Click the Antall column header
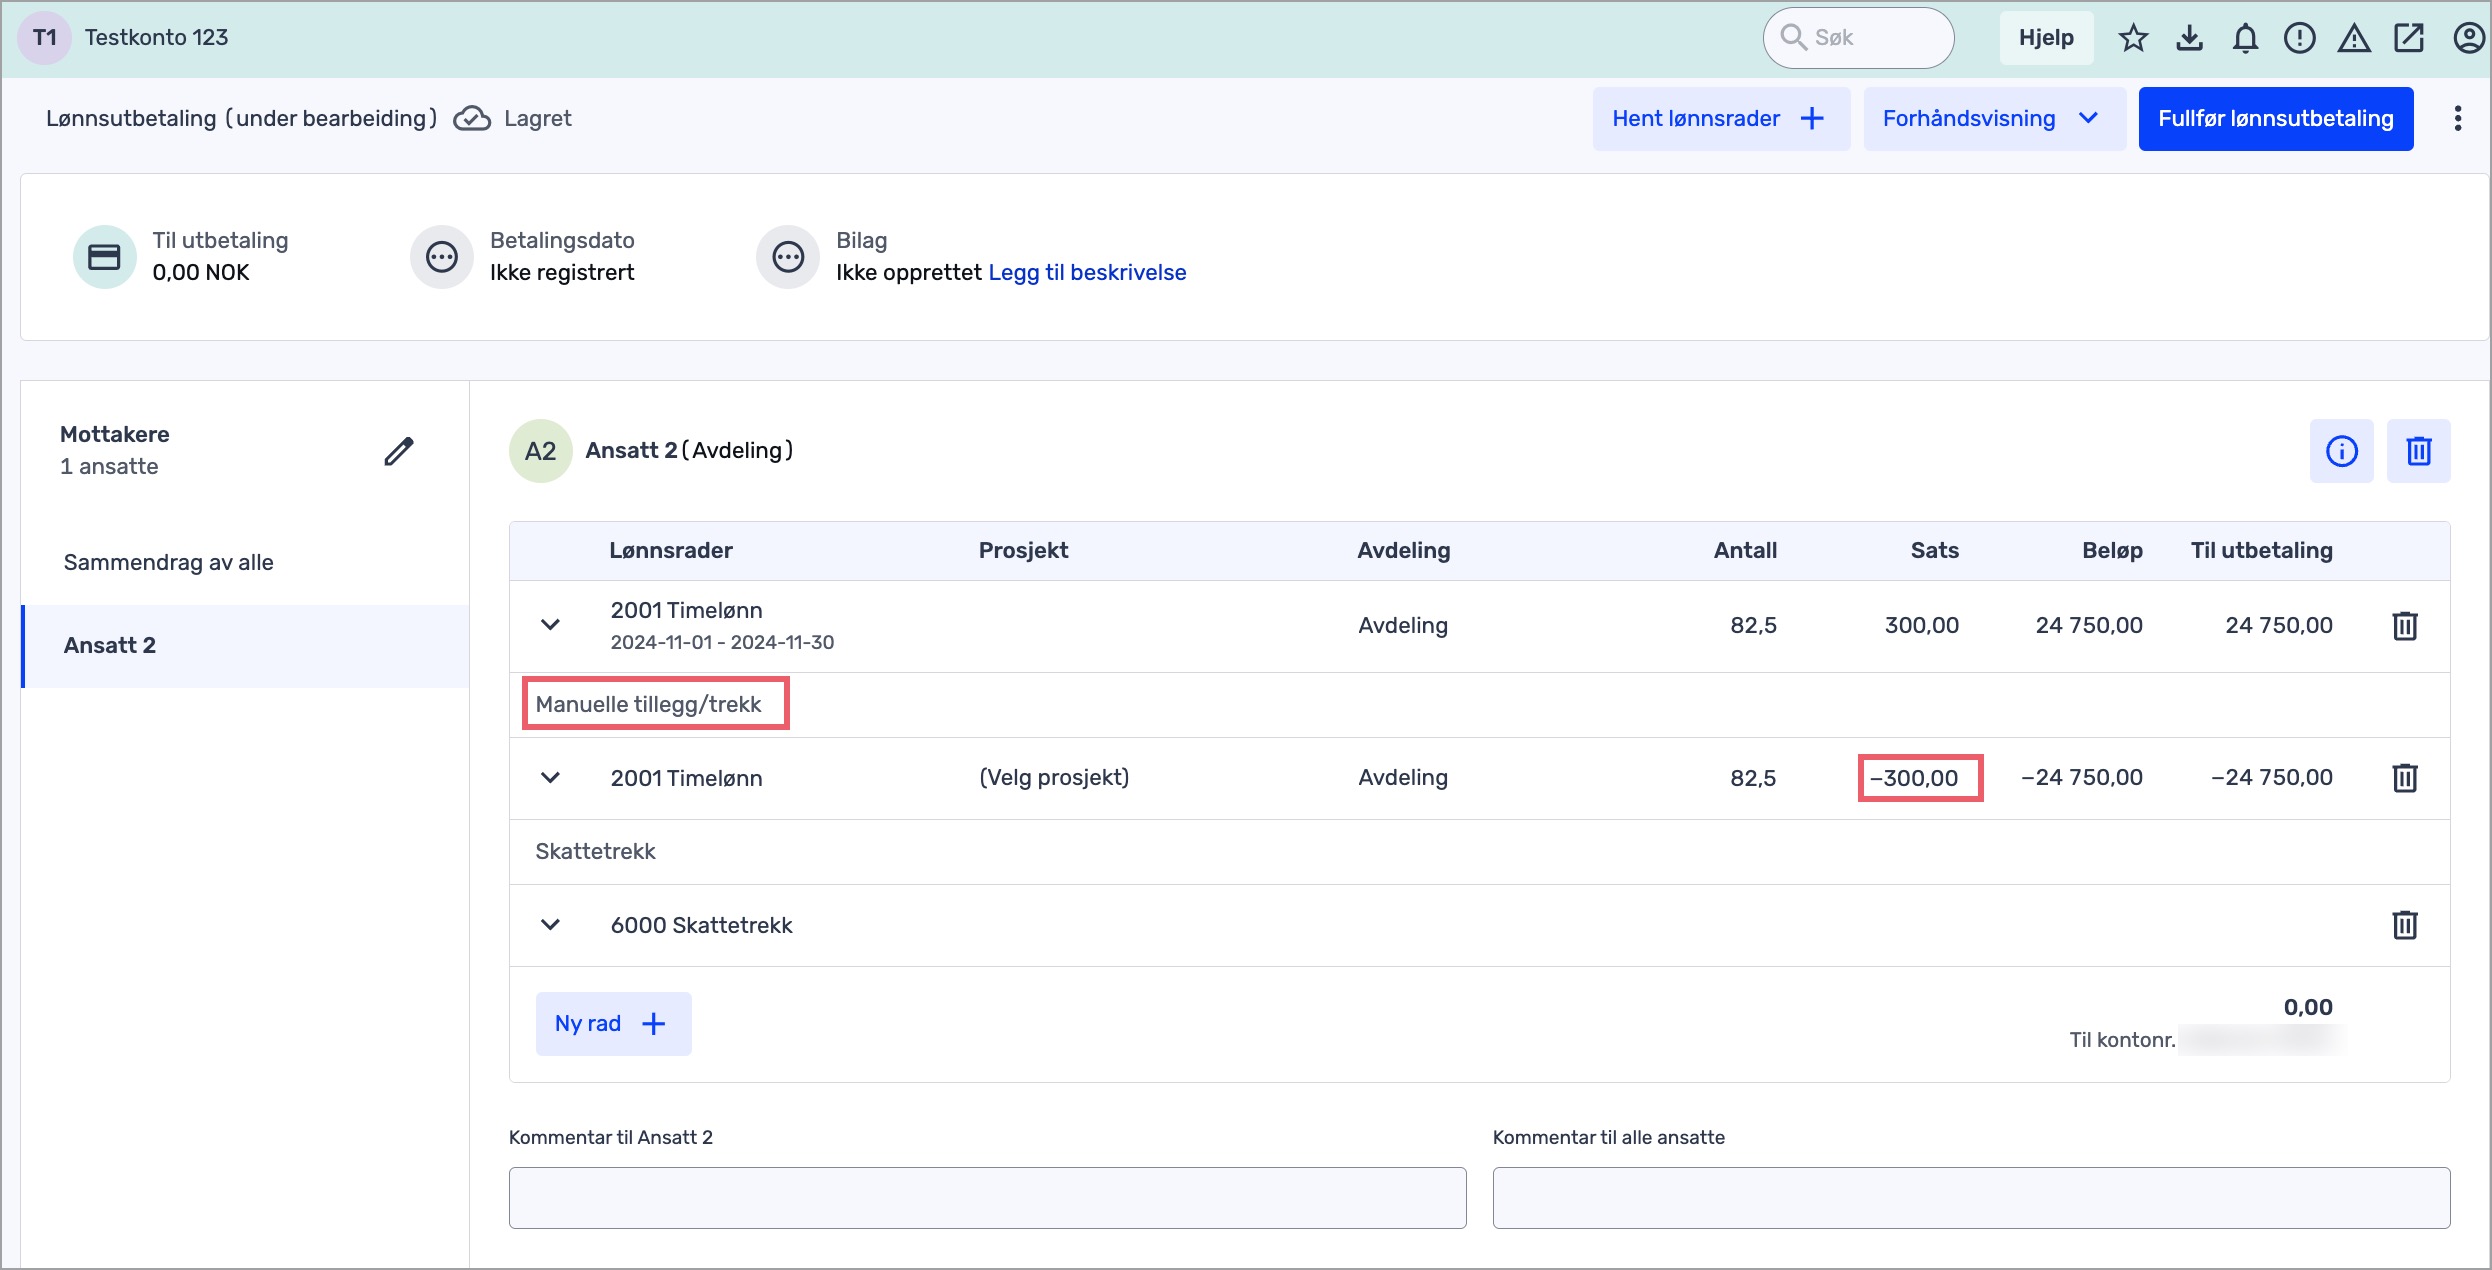2492x1270 pixels. coord(1745,551)
